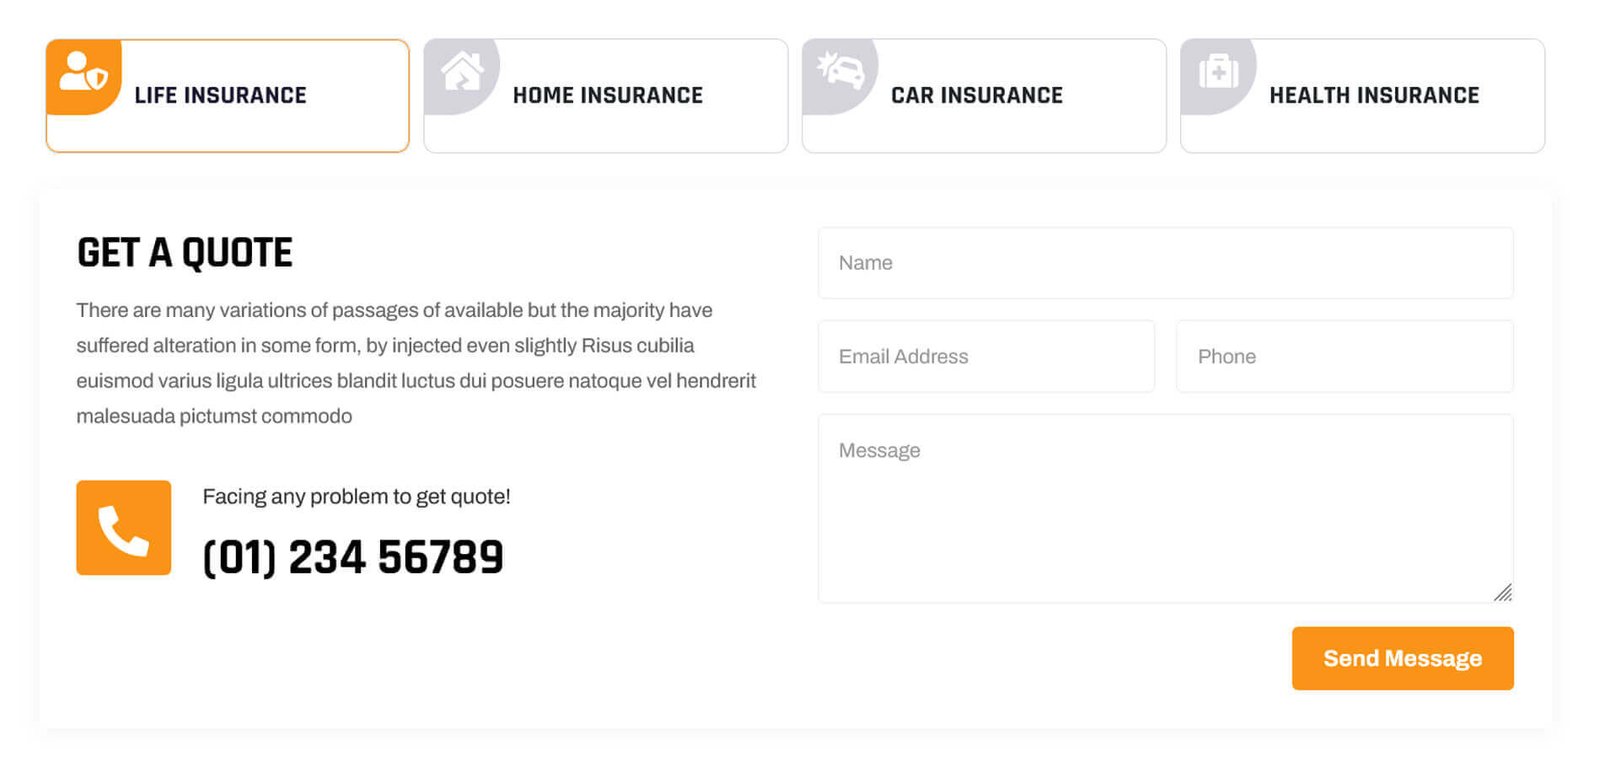Click inside the Message text area
This screenshot has height=758, width=1600.
1165,510
